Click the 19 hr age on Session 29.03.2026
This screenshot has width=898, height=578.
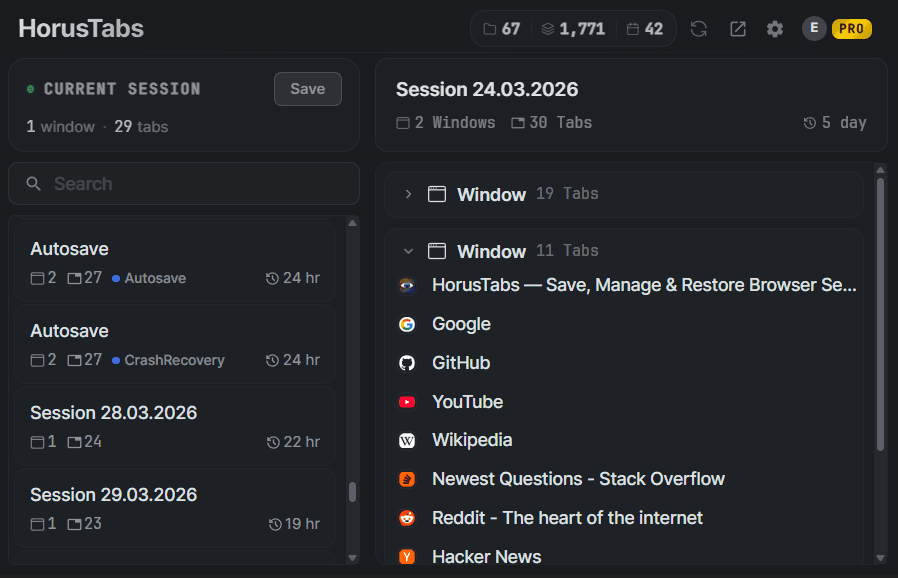[294, 524]
